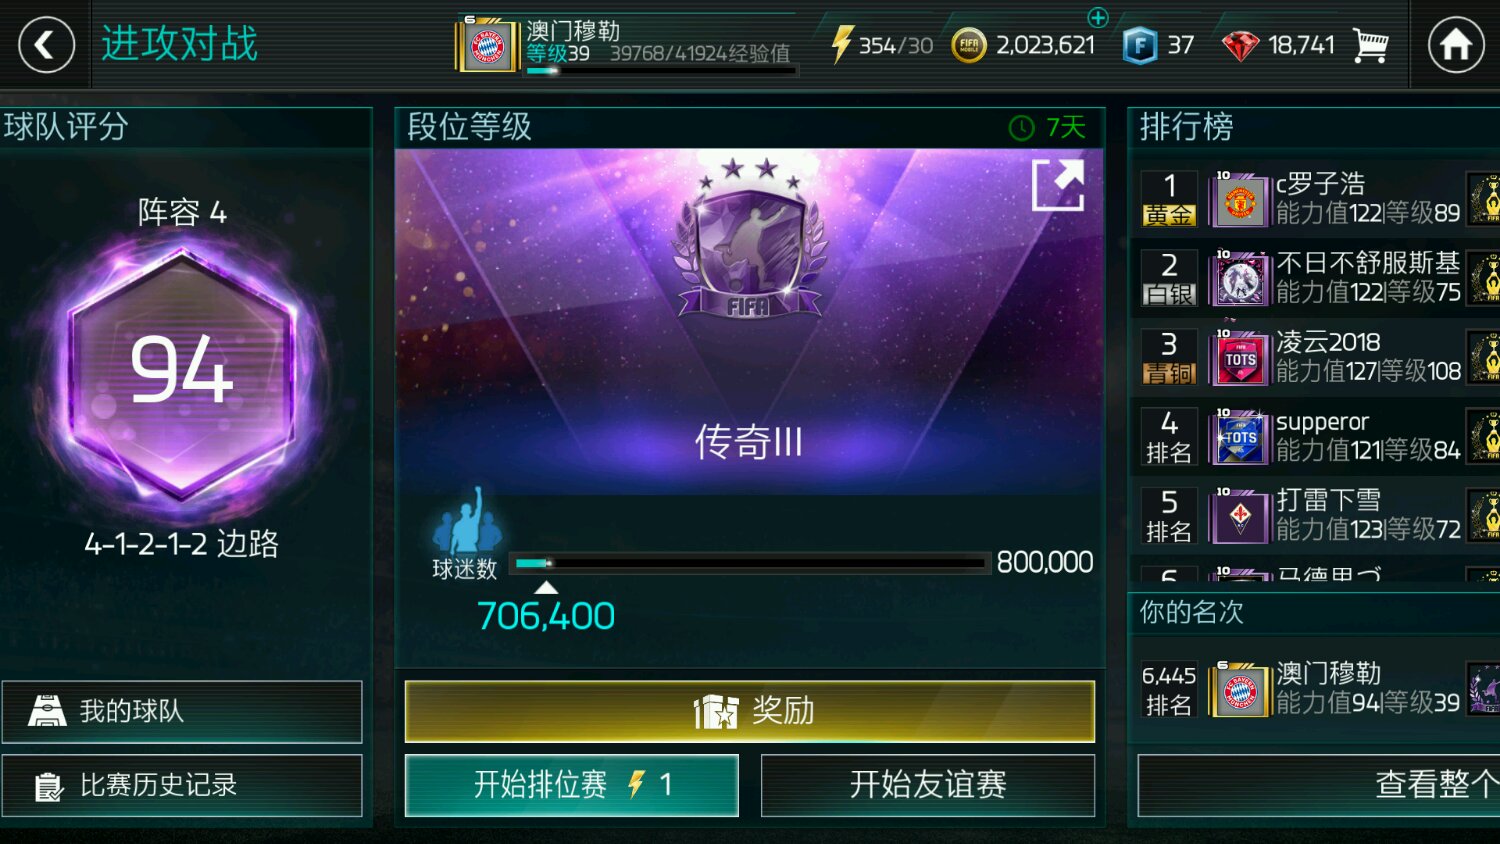Open the share arrow on the rank banner

pos(1058,185)
